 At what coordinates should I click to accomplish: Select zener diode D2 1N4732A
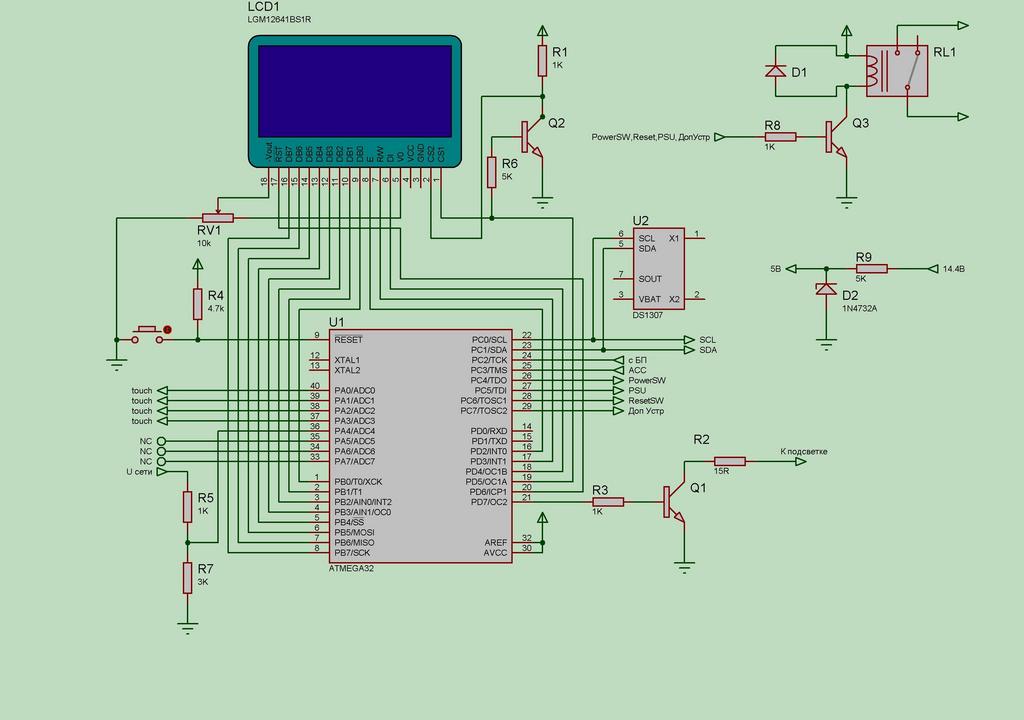(x=826, y=290)
